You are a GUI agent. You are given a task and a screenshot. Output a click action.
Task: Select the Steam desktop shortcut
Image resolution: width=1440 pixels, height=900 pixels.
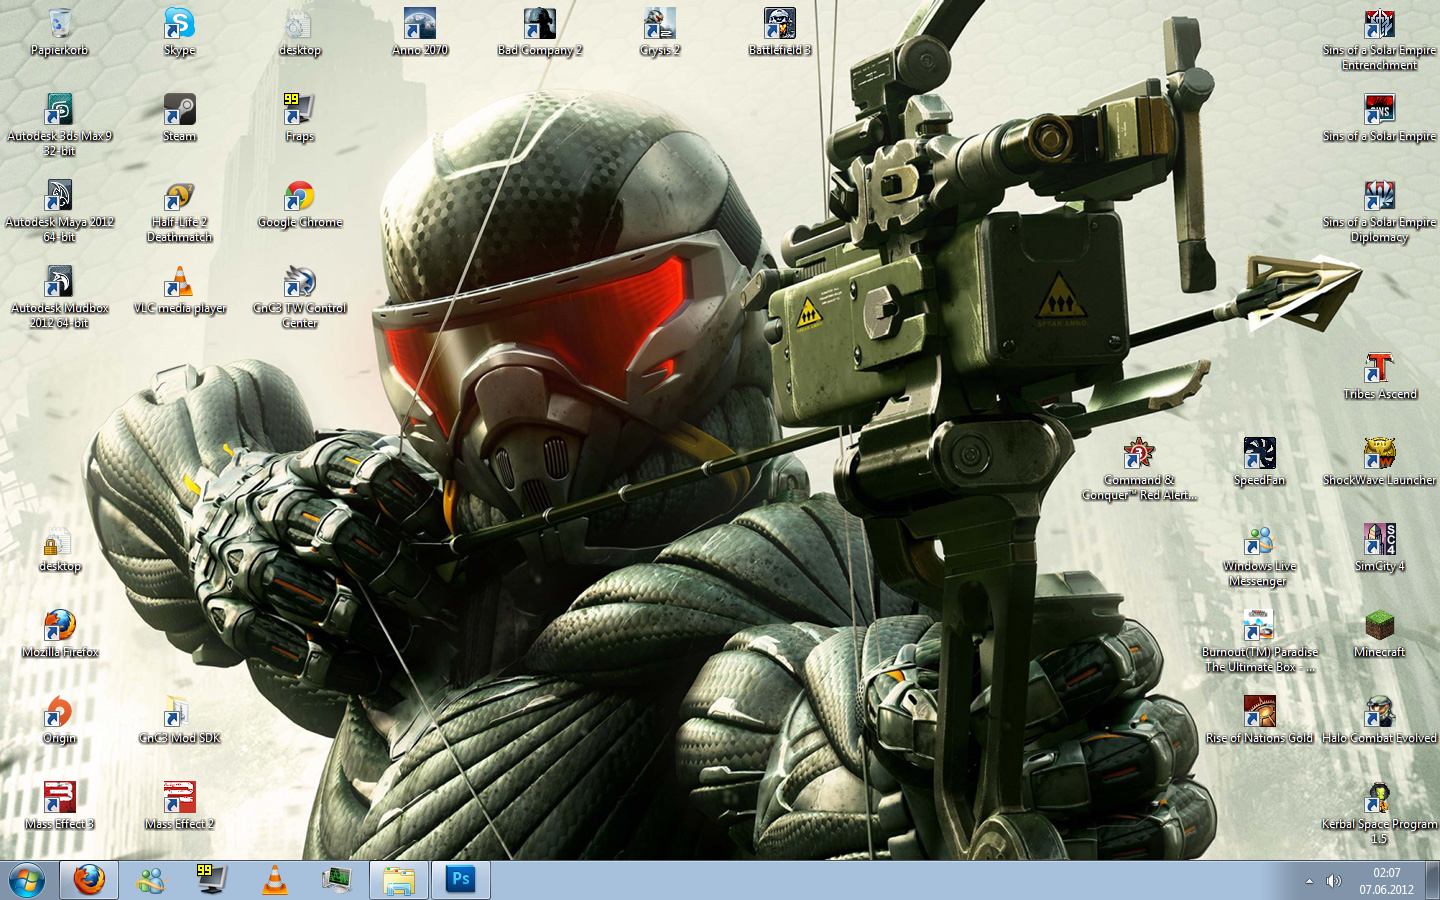[x=179, y=118]
